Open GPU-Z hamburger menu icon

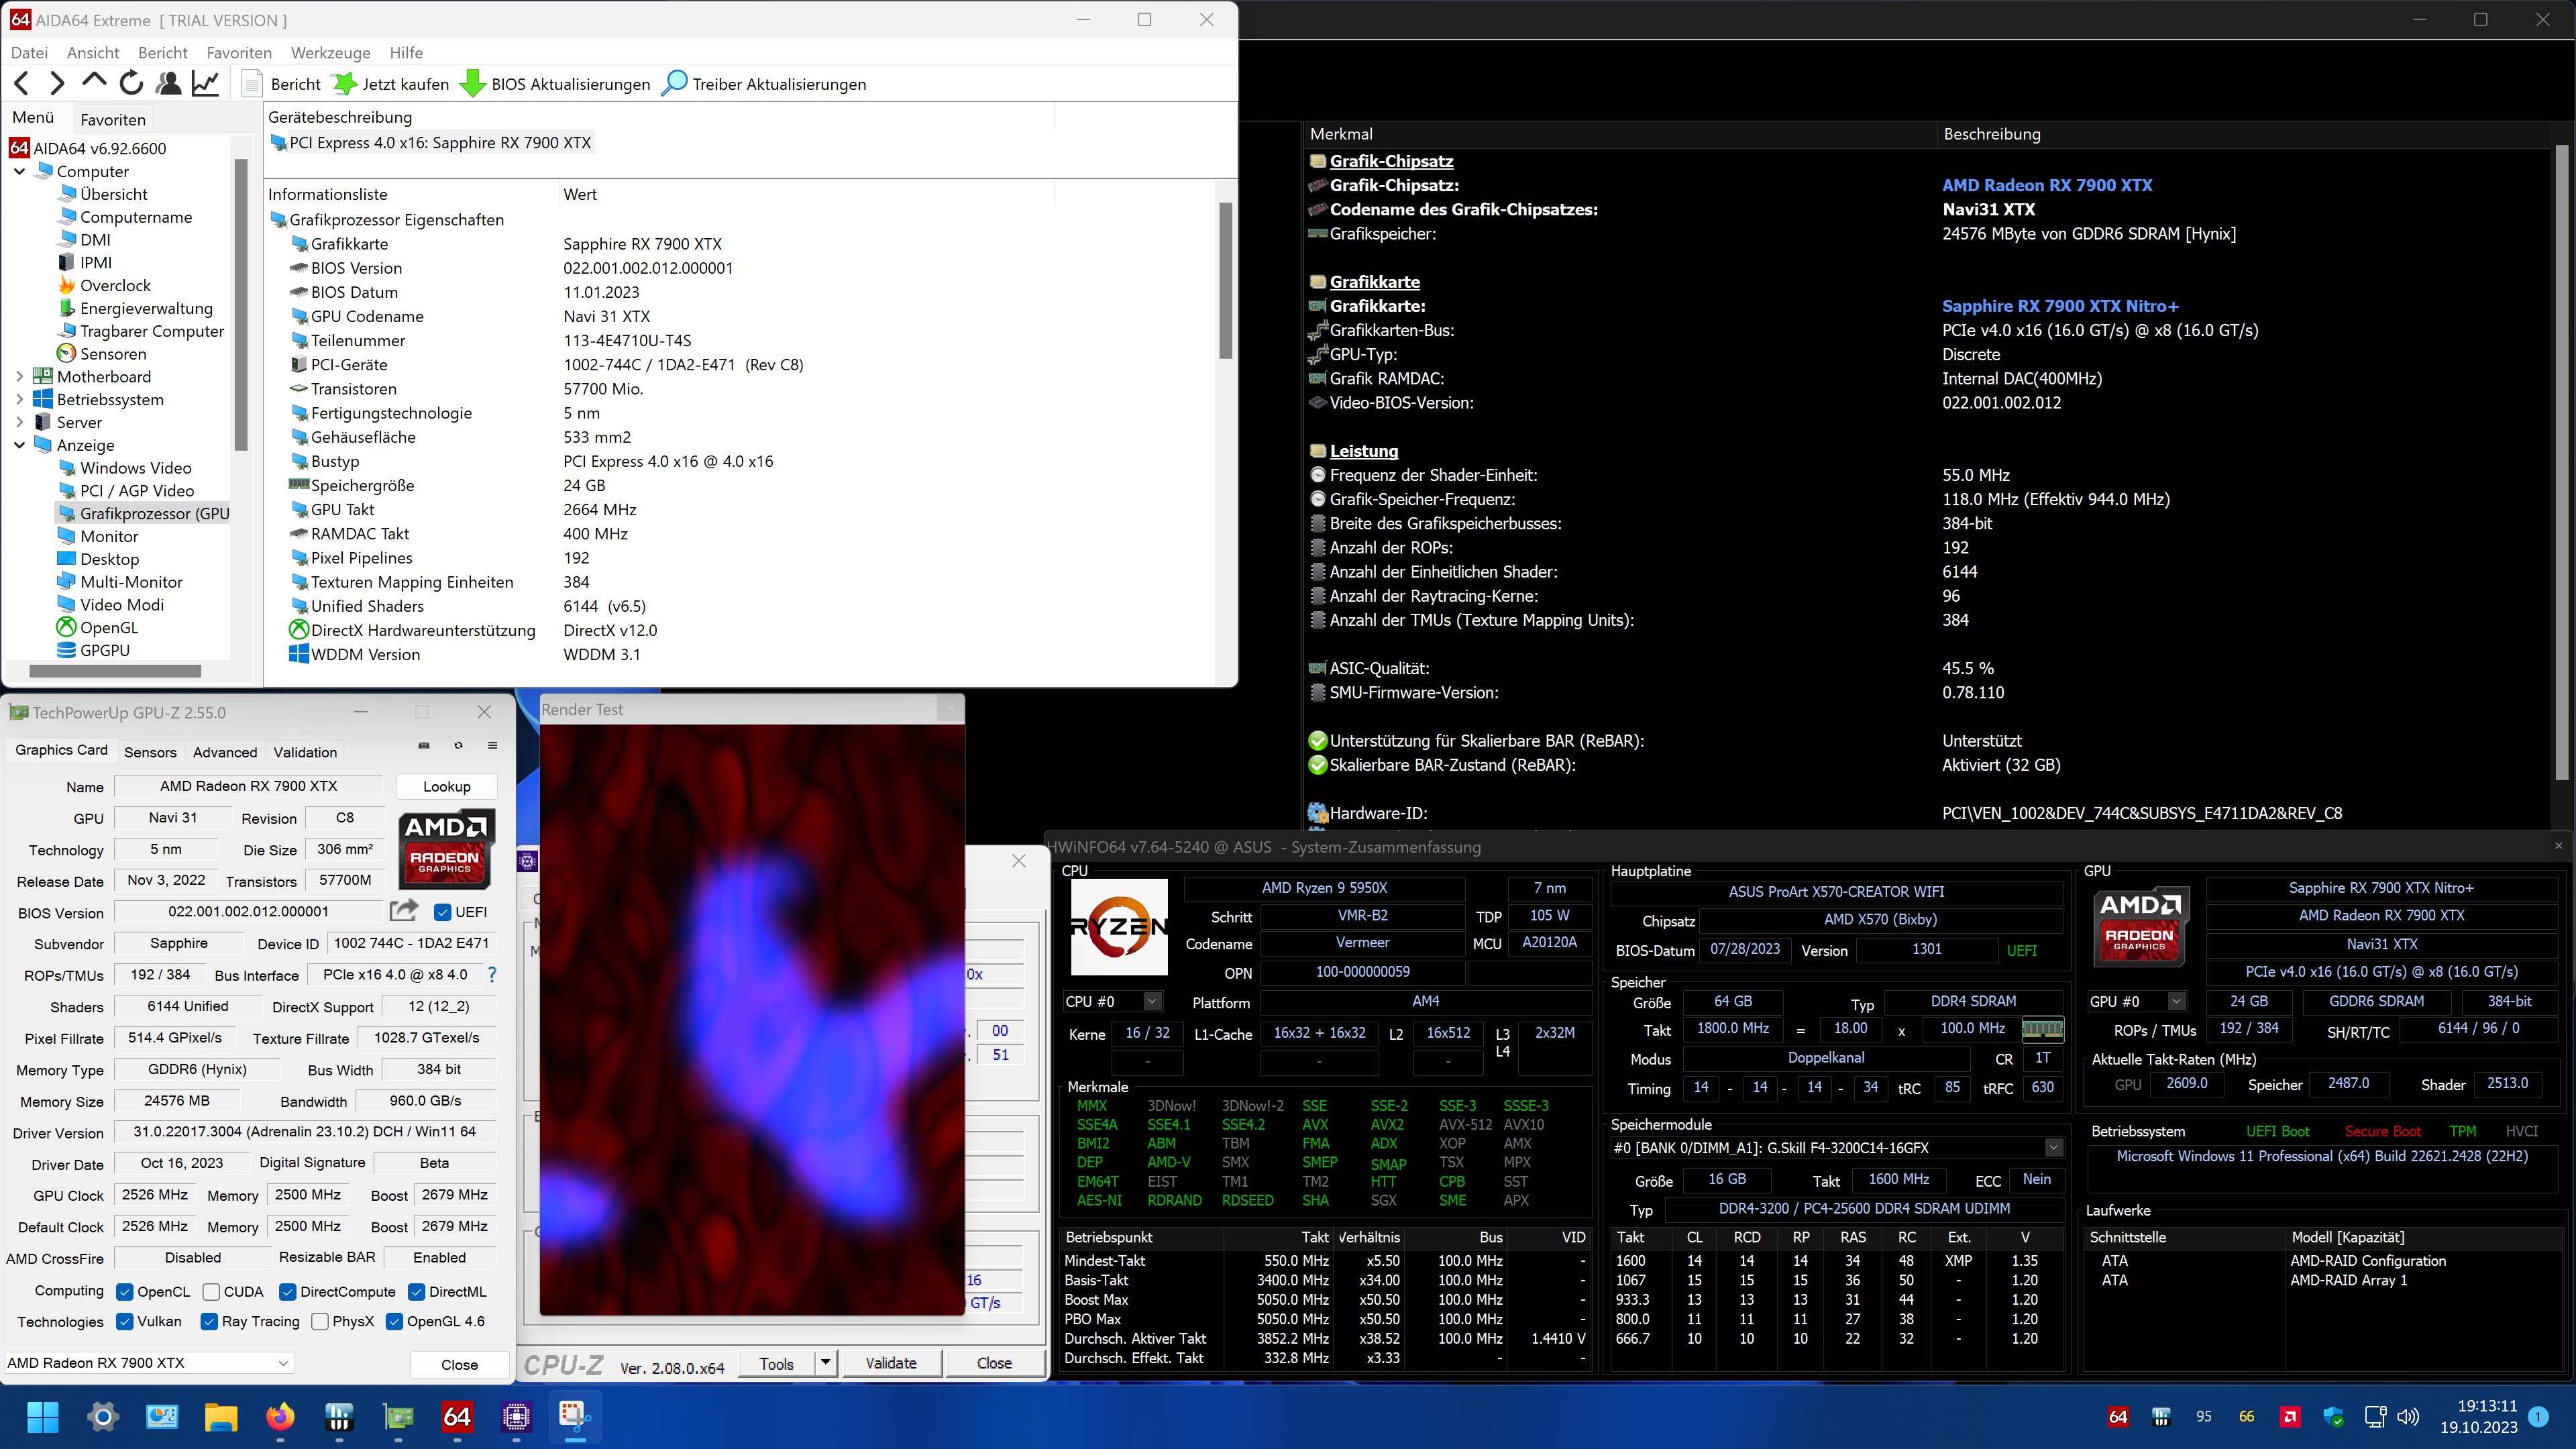(492, 746)
